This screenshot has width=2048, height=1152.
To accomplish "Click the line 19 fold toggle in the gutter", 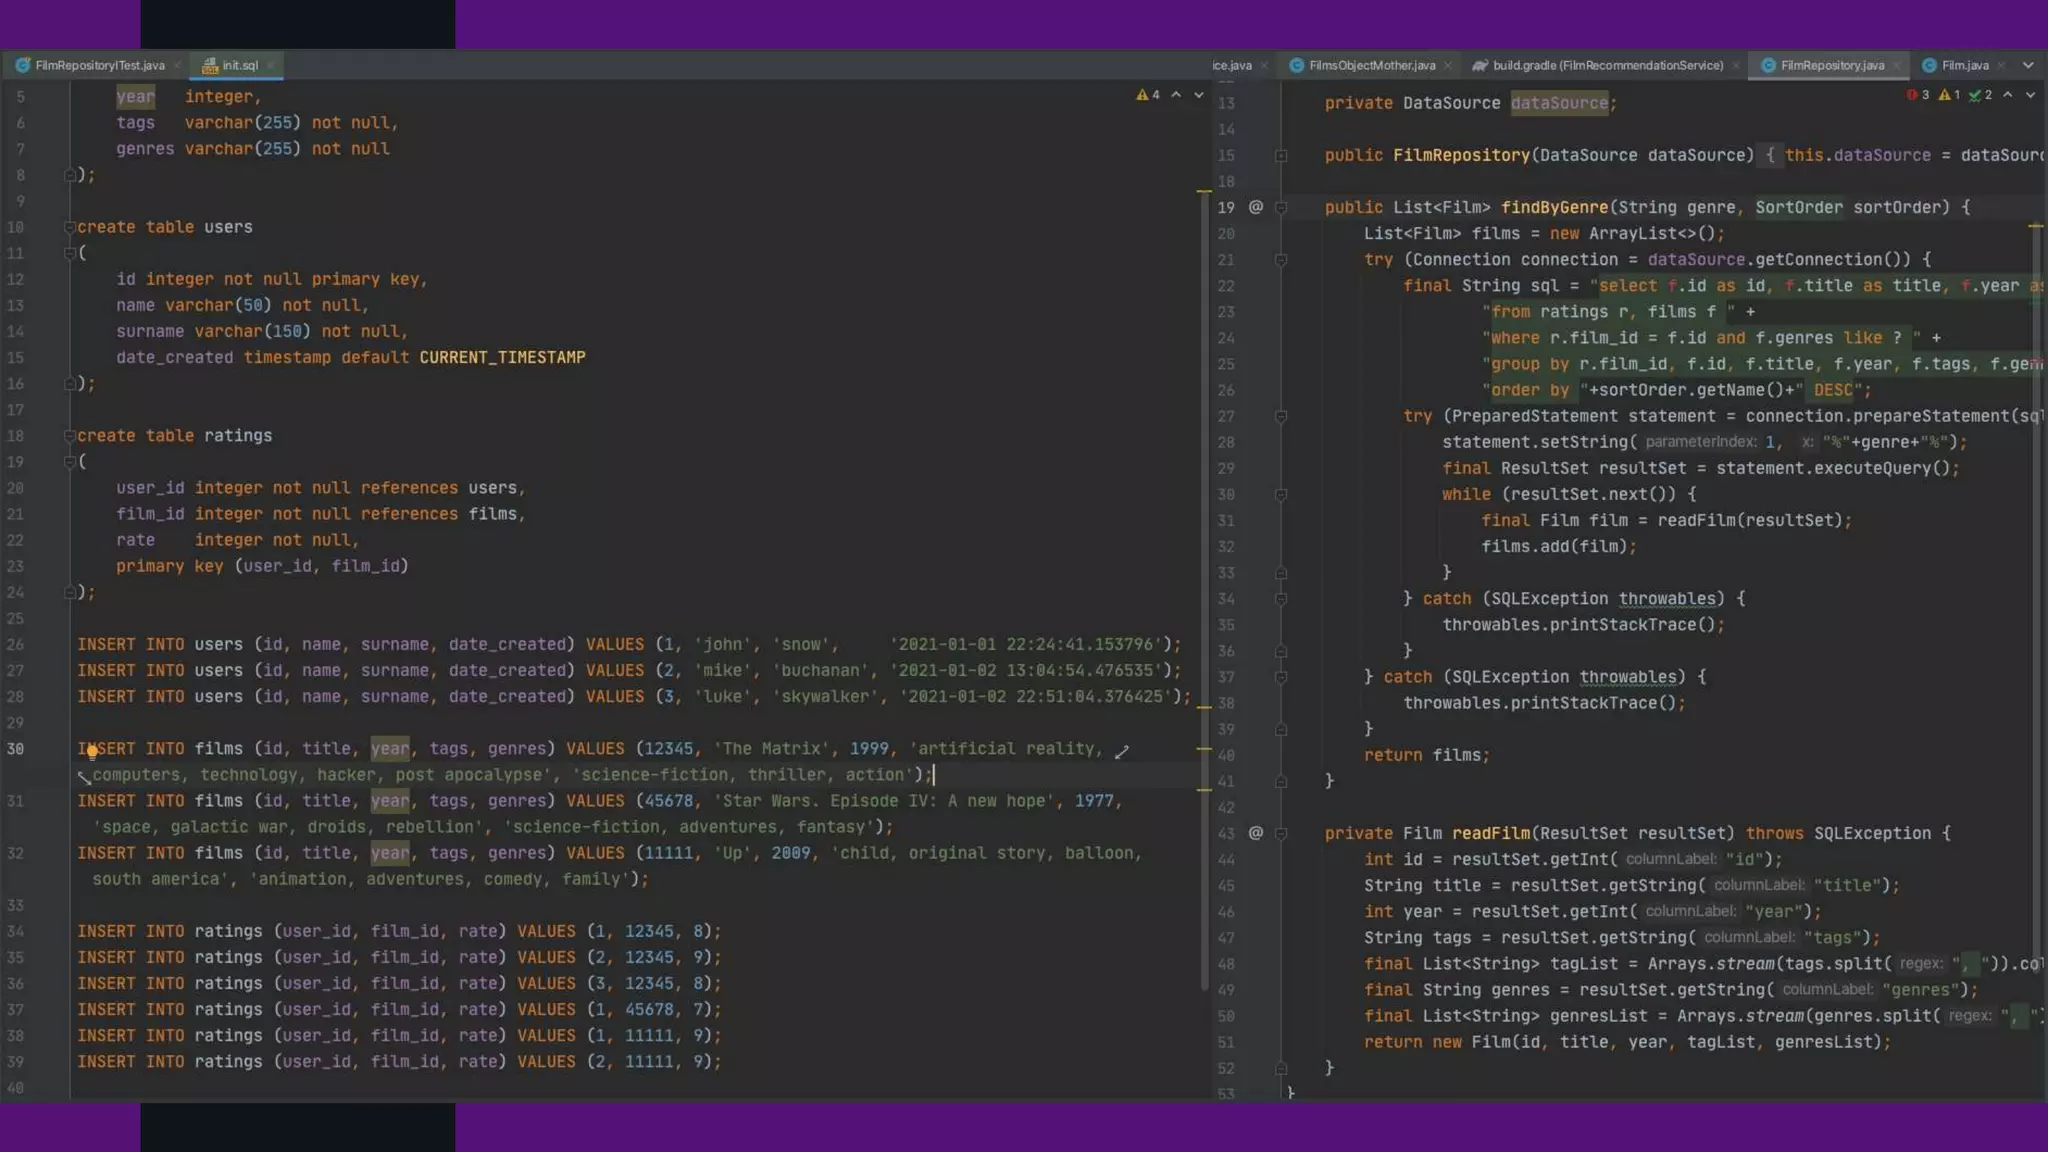I will click(x=1281, y=208).
